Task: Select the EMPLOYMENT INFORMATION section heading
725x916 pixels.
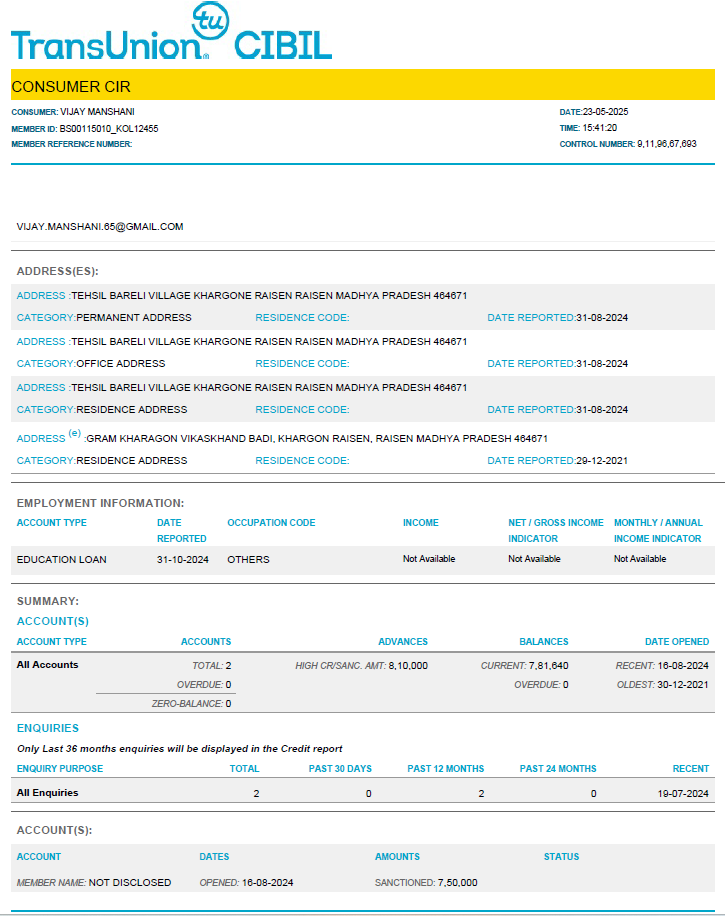Action: coord(100,503)
